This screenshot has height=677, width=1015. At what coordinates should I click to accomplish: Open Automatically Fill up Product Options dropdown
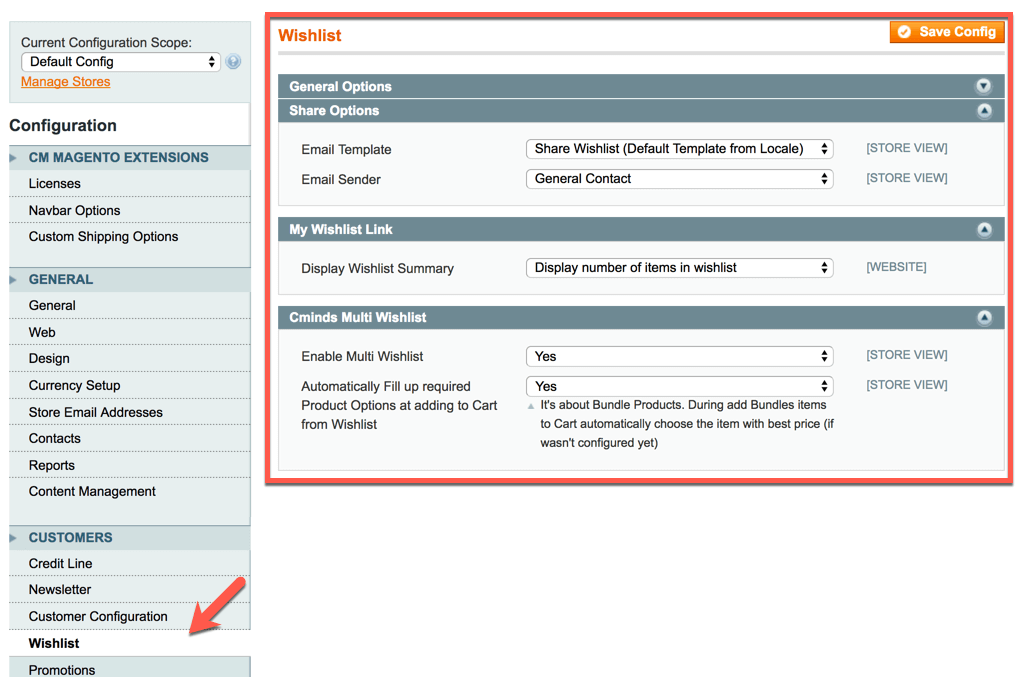tap(679, 386)
